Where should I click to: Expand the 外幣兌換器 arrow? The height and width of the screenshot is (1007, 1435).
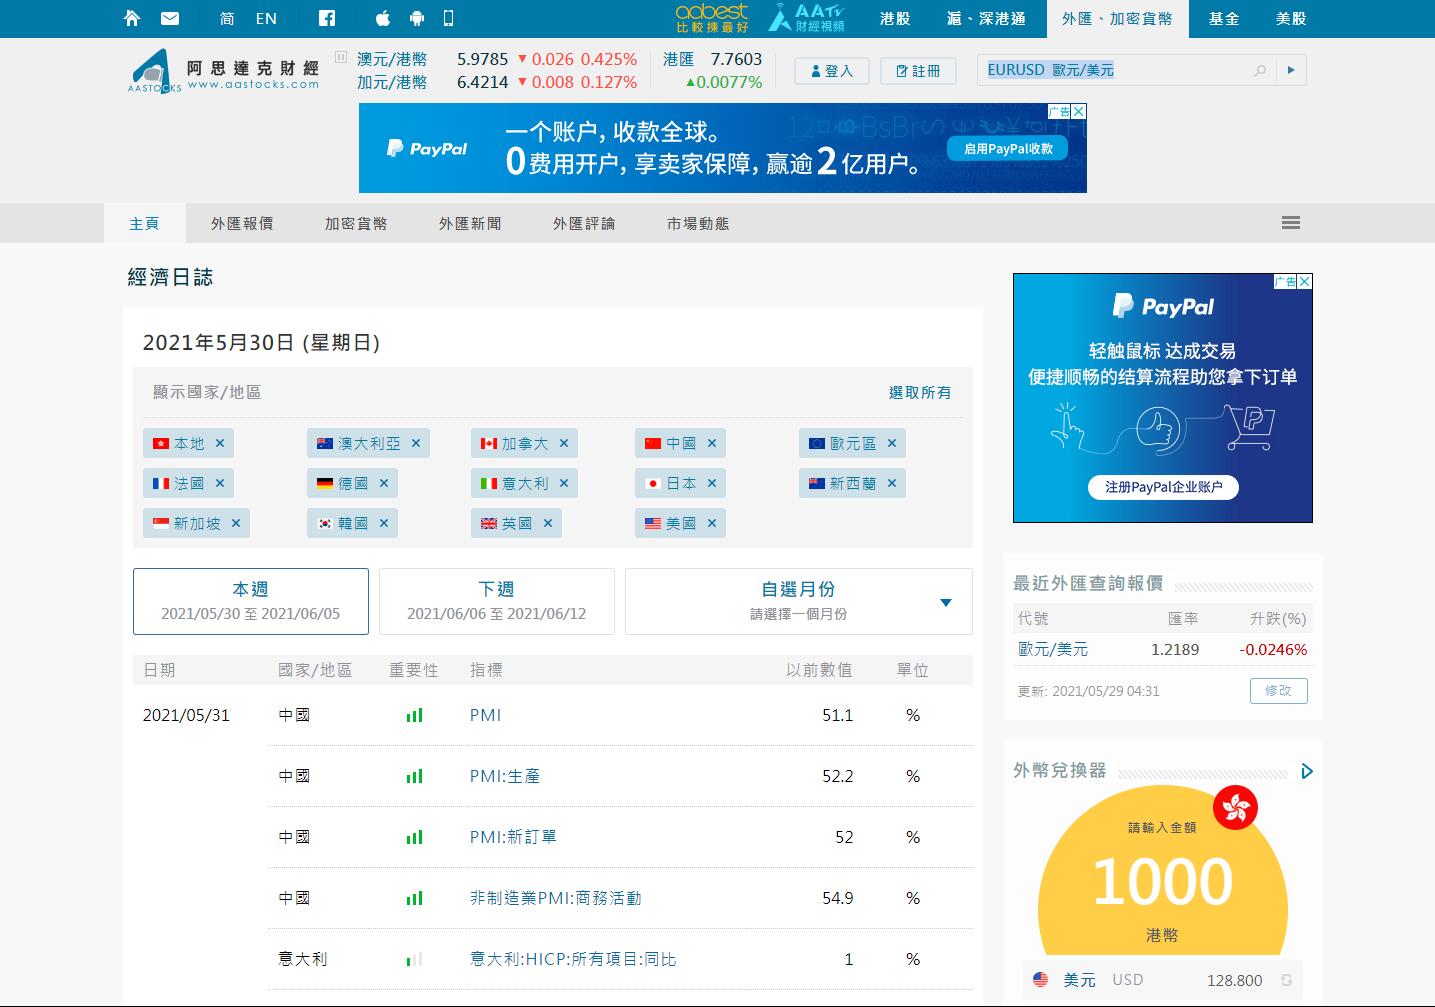click(x=1307, y=771)
